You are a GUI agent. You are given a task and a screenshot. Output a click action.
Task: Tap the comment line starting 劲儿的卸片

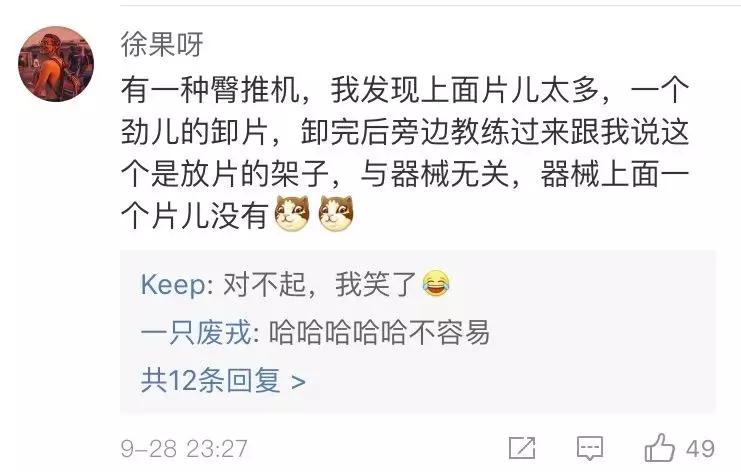pyautogui.click(x=405, y=132)
